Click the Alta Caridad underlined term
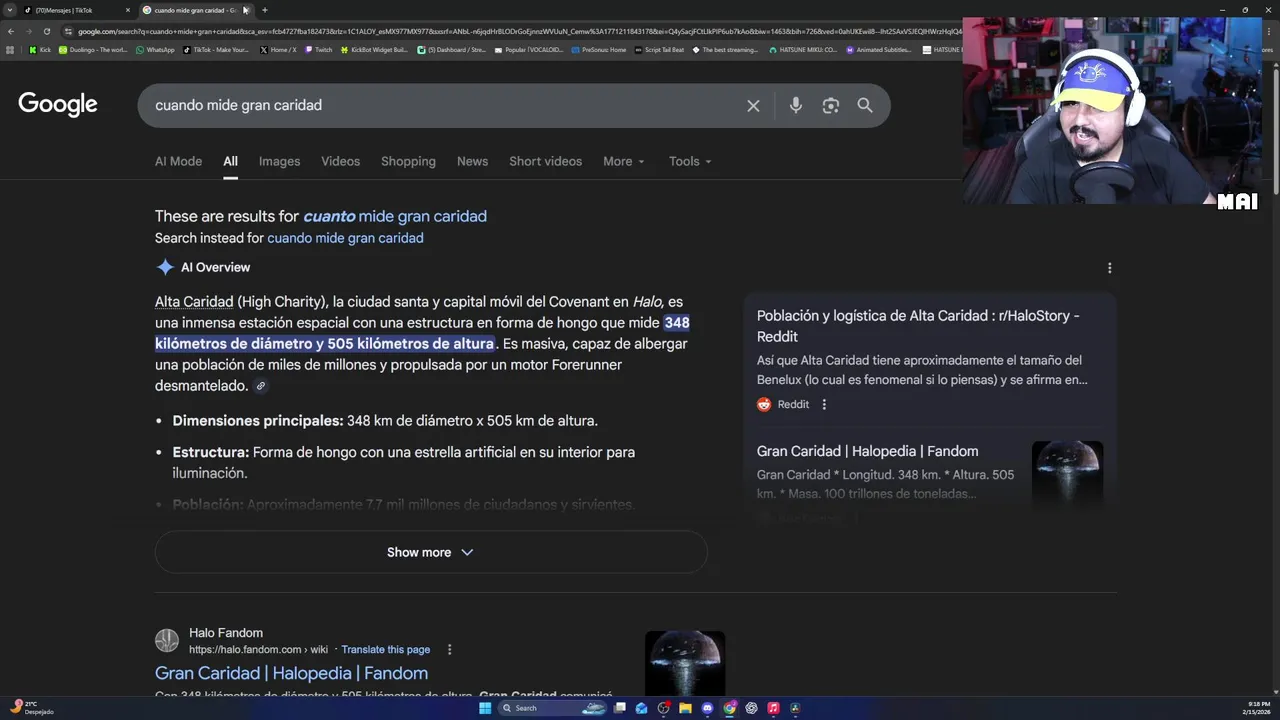Viewport: 1280px width, 720px height. pyautogui.click(x=194, y=302)
